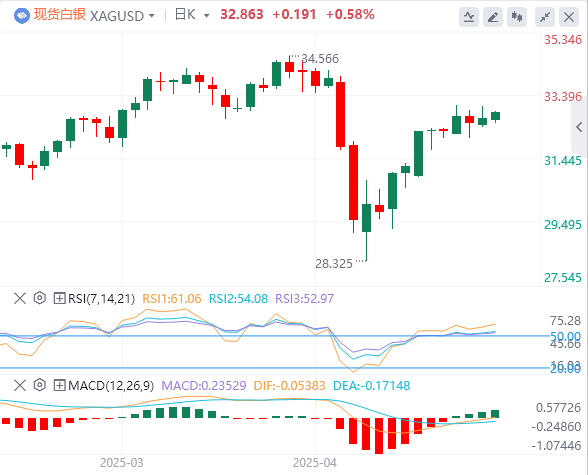This screenshot has height=475, width=588.
Task: Add indicator next to RSI plus icon
Action: pos(59,298)
